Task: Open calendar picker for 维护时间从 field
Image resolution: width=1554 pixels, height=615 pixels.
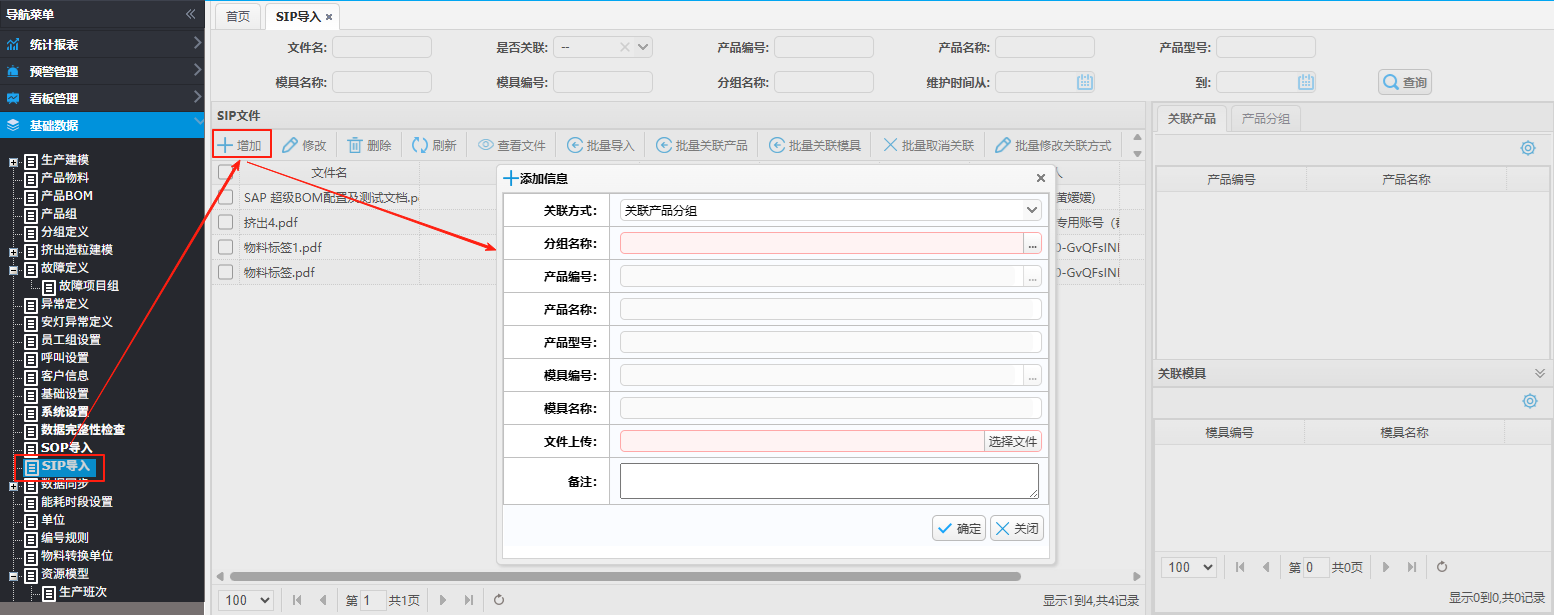Action: (1085, 82)
